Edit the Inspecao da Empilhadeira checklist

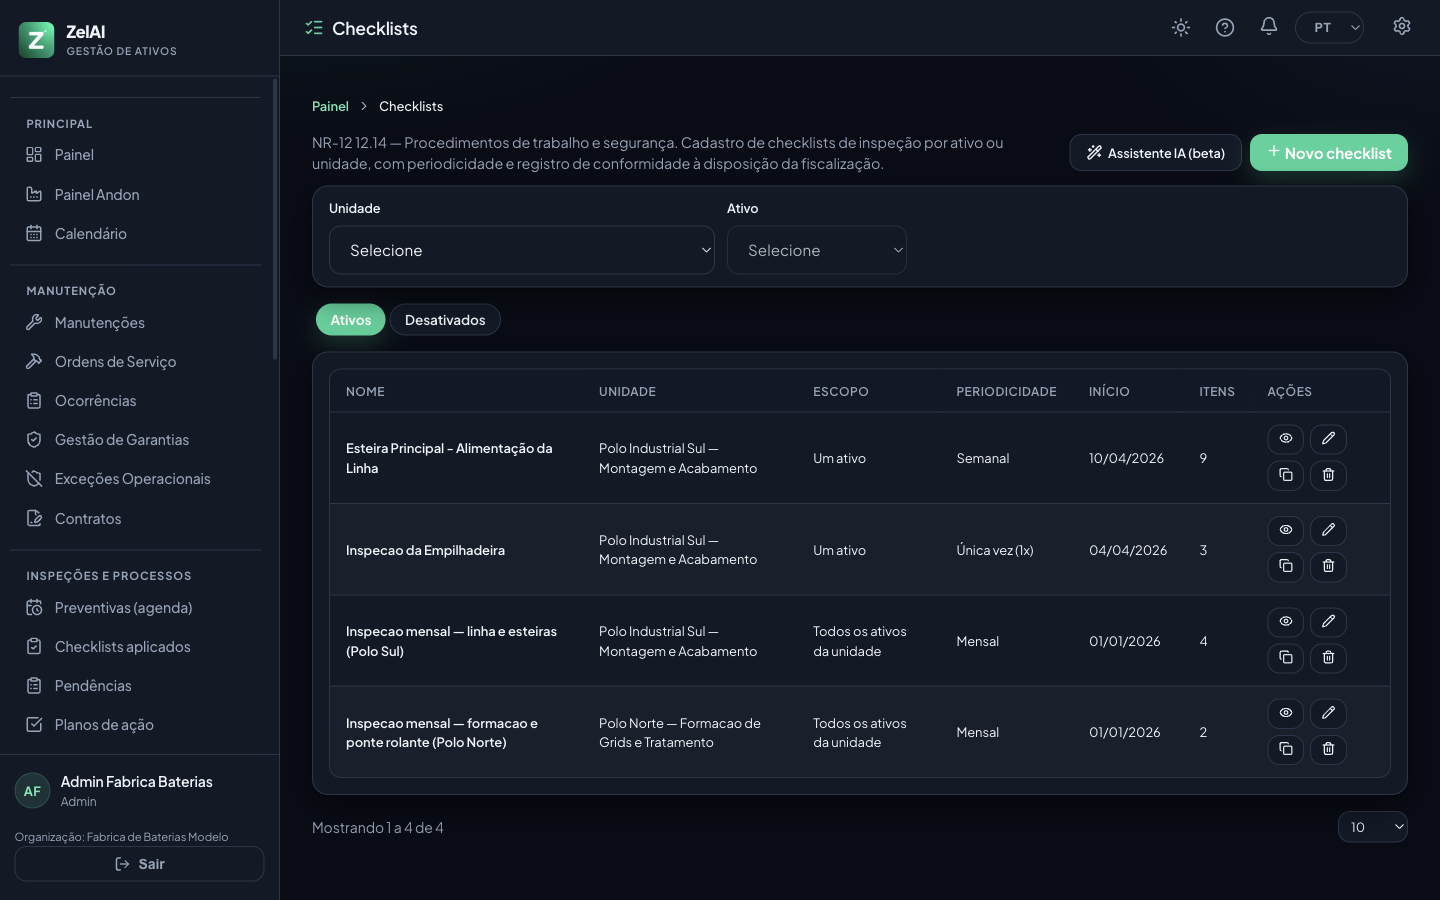click(x=1328, y=530)
